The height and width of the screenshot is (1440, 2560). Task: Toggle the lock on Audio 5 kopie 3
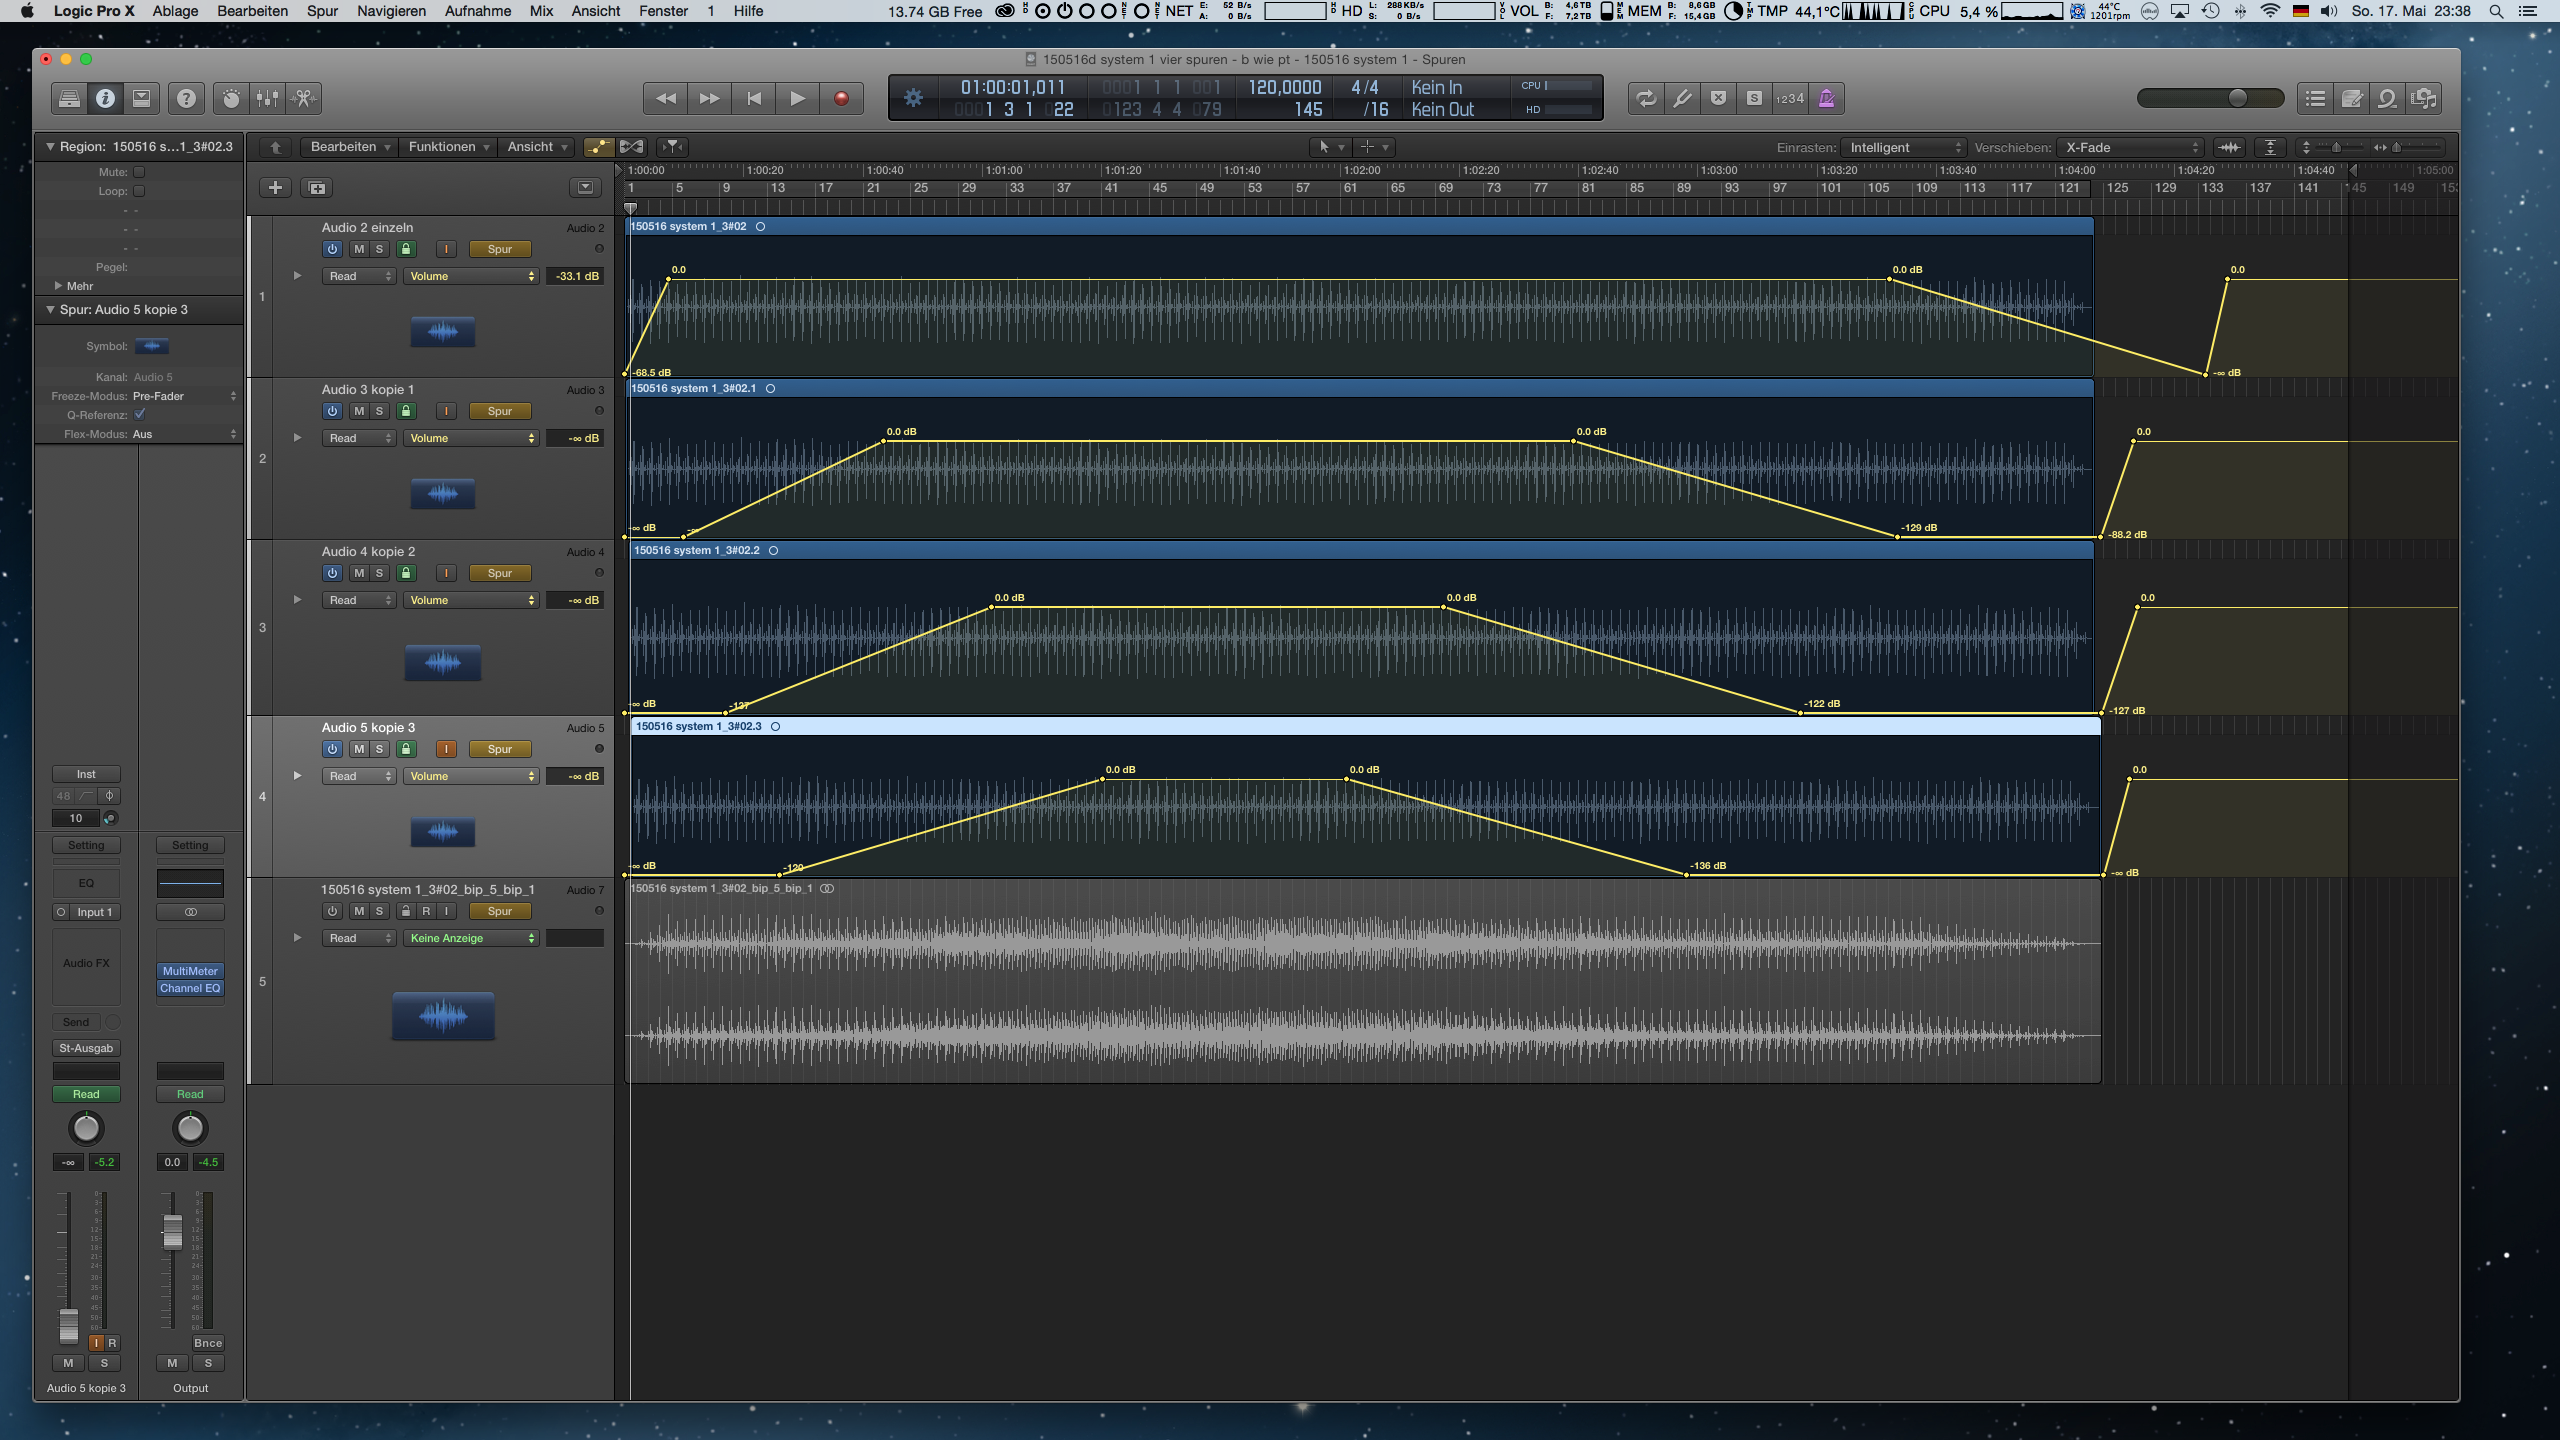406,749
